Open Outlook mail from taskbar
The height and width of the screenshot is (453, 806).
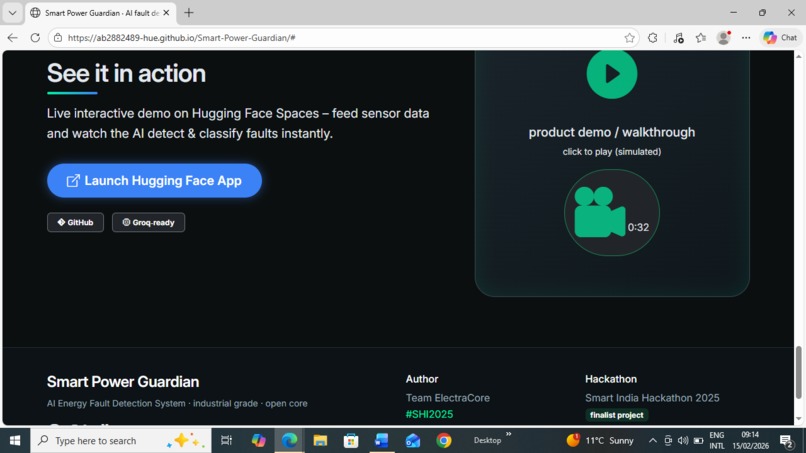point(413,440)
